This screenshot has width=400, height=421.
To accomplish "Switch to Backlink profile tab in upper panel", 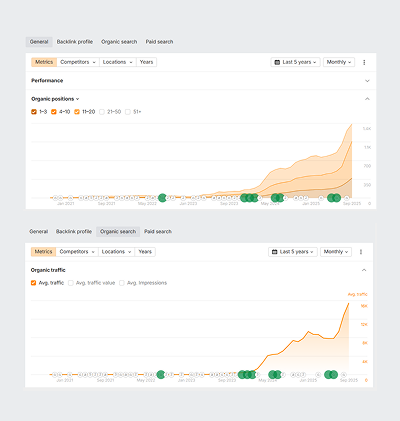I will 75,42.
